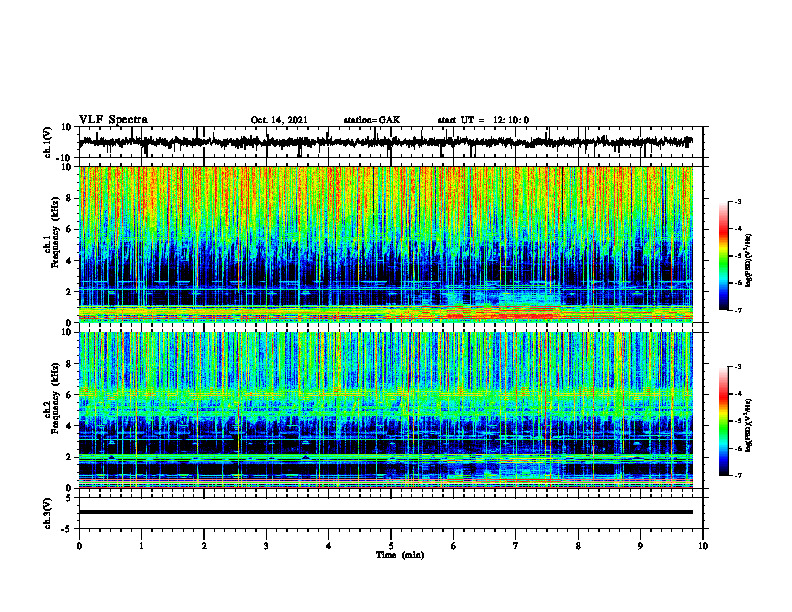The width and height of the screenshot is (792, 612).
Task: Select the date text "Oct. 14, 2021"
Action: point(279,120)
